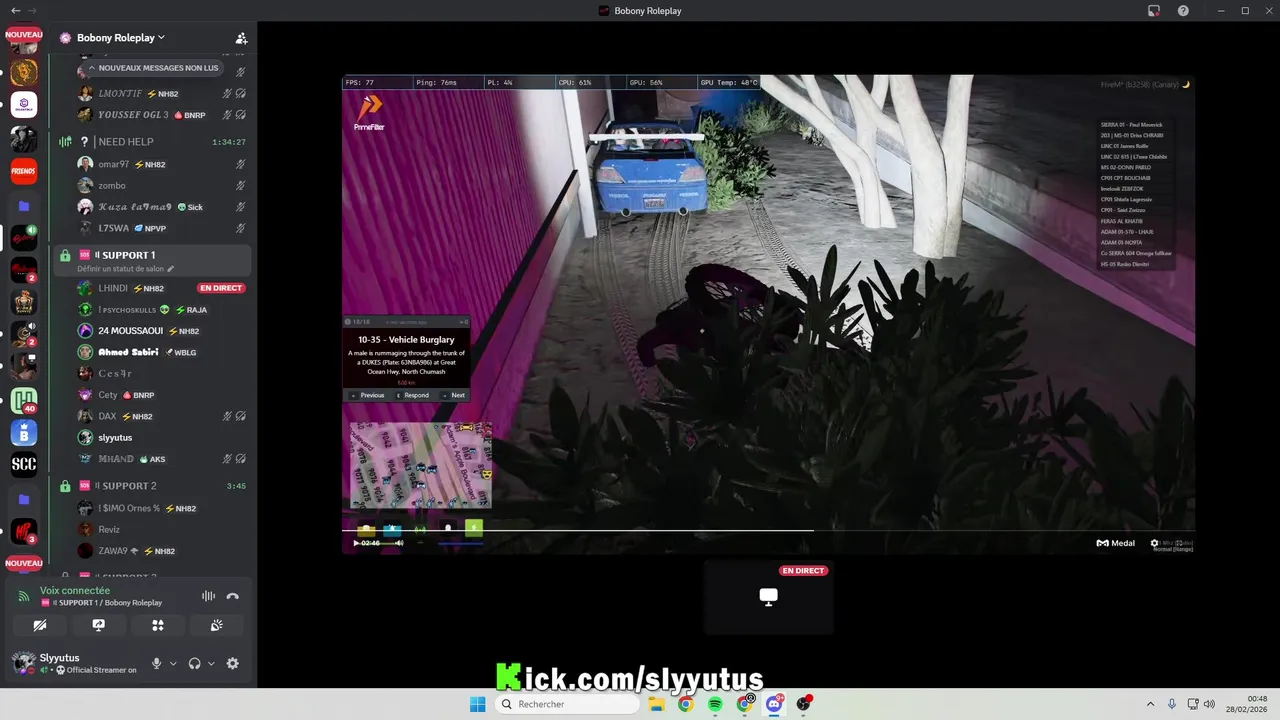This screenshot has height=720, width=1280.
Task: Click the top NOUVEAU unread indicator
Action: (24, 34)
